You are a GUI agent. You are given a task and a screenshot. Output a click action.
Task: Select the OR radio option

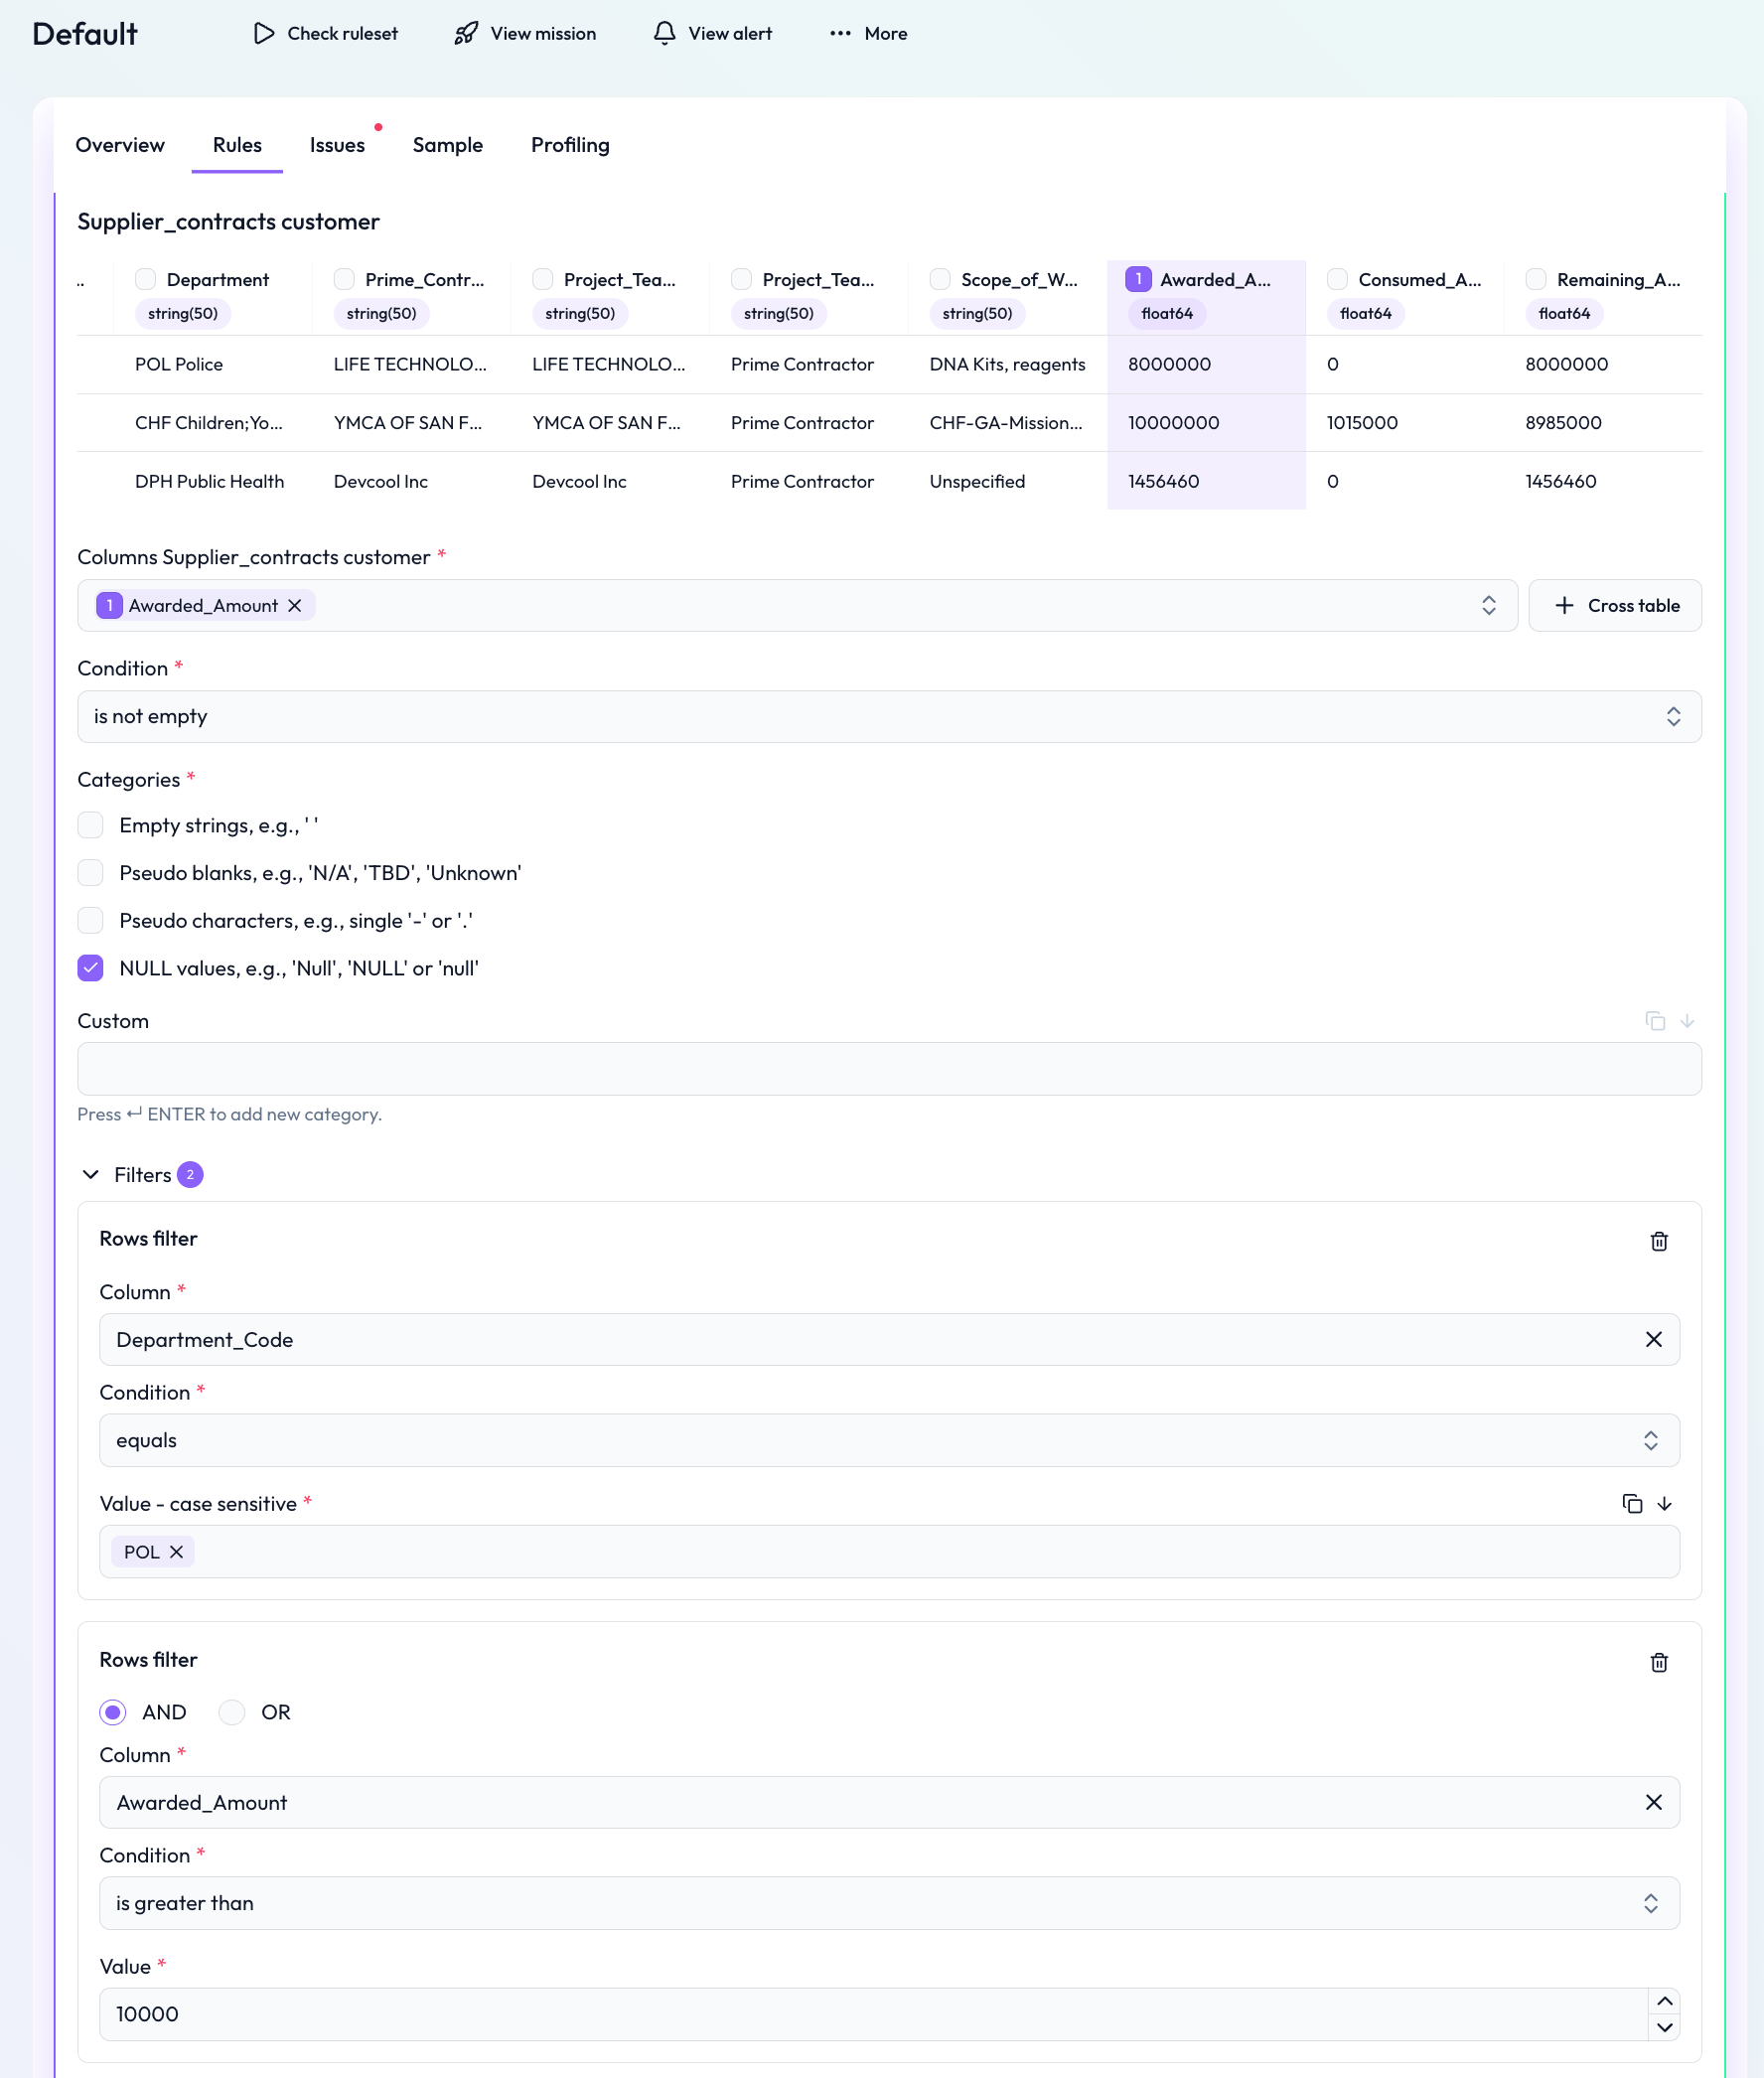pos(232,1712)
